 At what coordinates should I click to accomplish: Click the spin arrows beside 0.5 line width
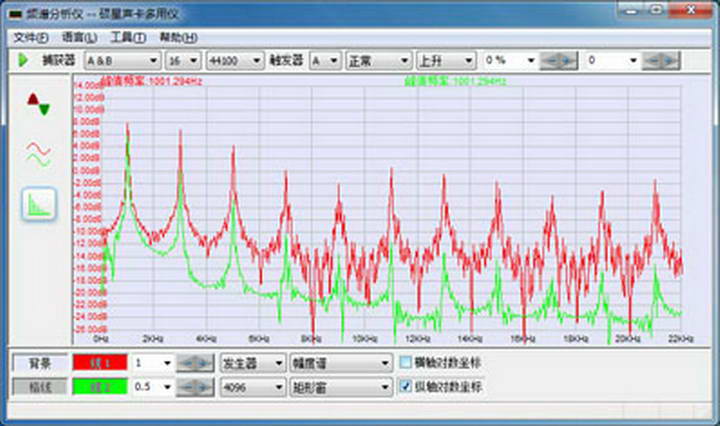point(196,386)
